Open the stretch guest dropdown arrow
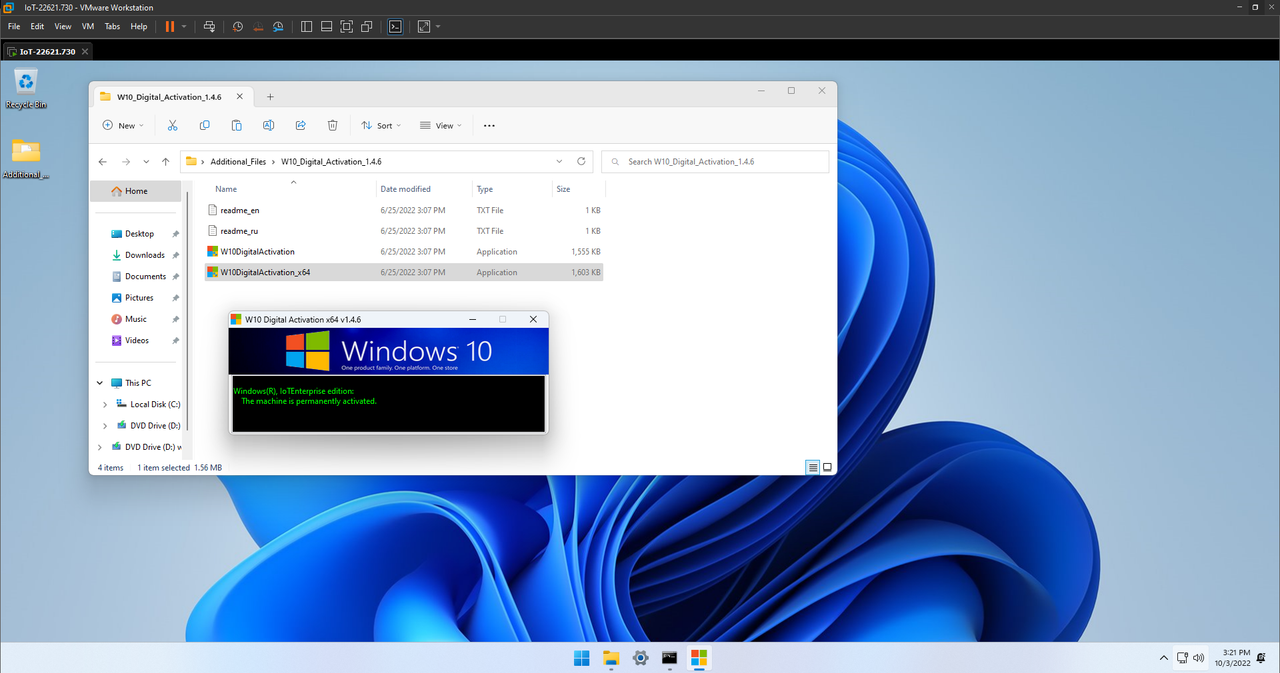Image resolution: width=1280 pixels, height=673 pixels. 437,26
